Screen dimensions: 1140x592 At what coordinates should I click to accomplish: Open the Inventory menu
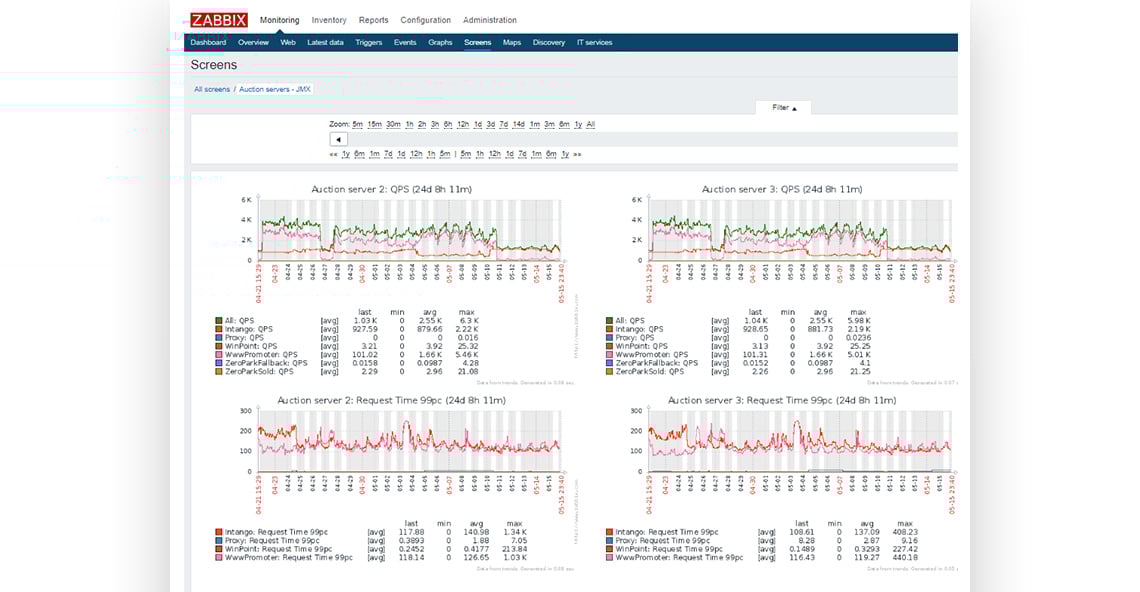pos(329,20)
